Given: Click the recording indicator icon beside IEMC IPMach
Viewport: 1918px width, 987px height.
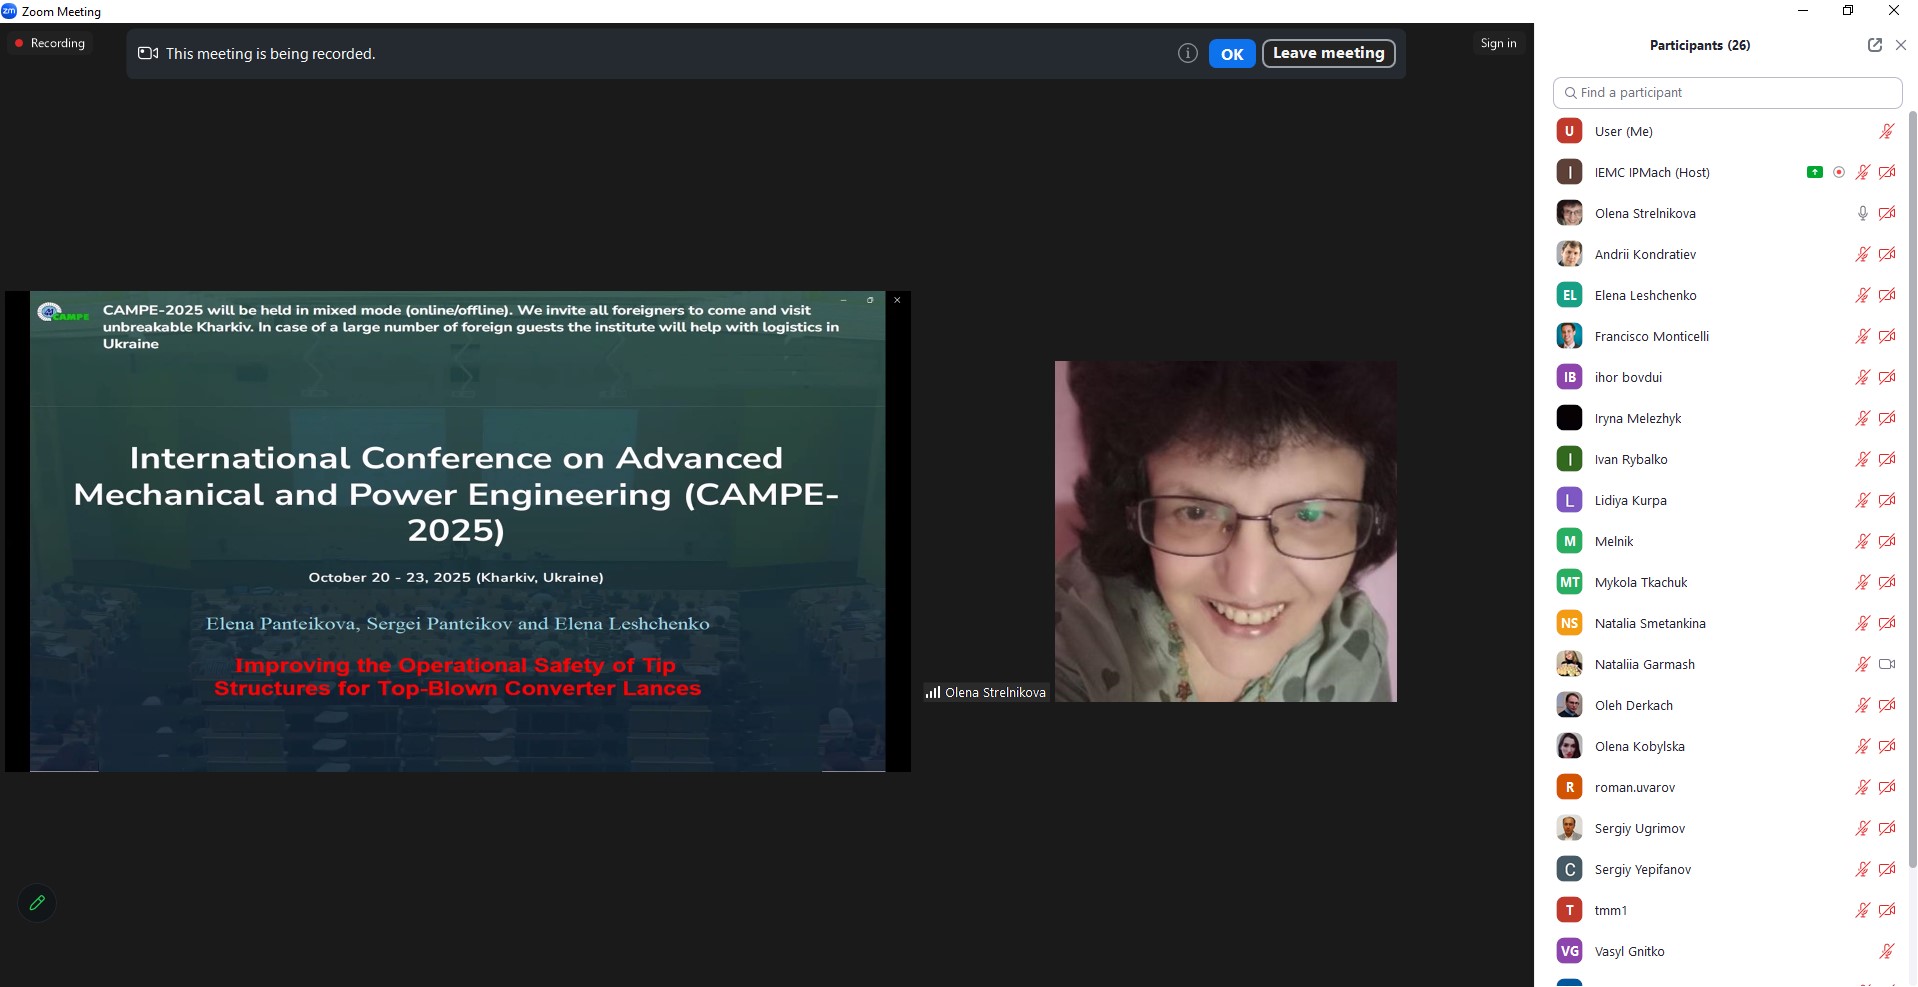Looking at the screenshot, I should 1838,173.
